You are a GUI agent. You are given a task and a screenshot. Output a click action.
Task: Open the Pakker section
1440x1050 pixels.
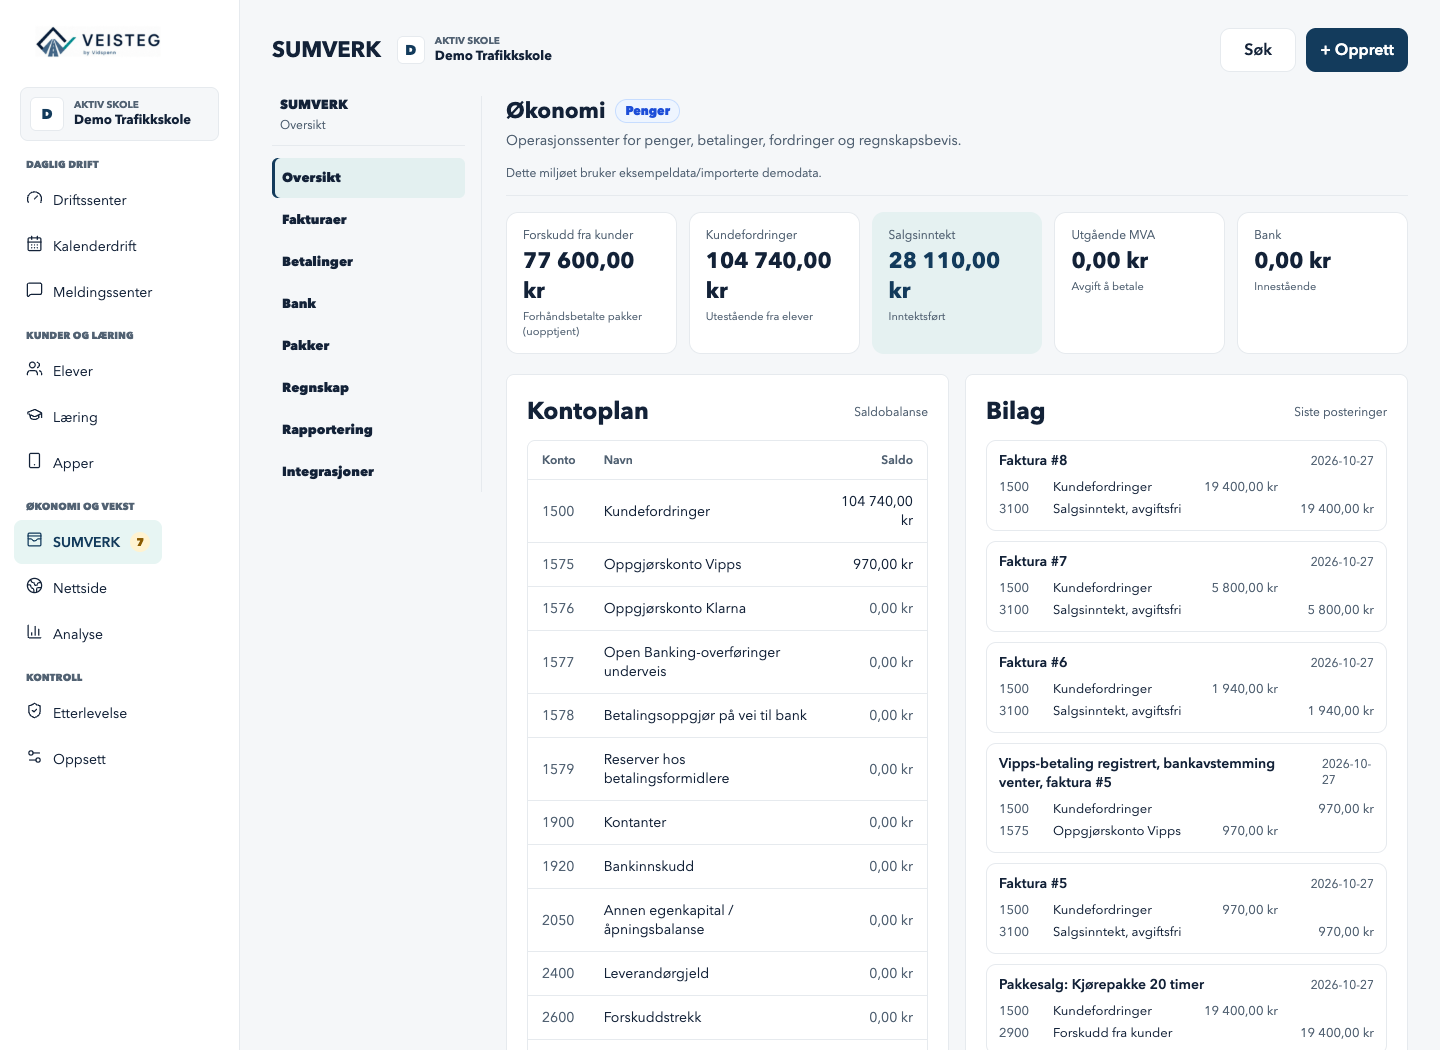[x=368, y=346]
